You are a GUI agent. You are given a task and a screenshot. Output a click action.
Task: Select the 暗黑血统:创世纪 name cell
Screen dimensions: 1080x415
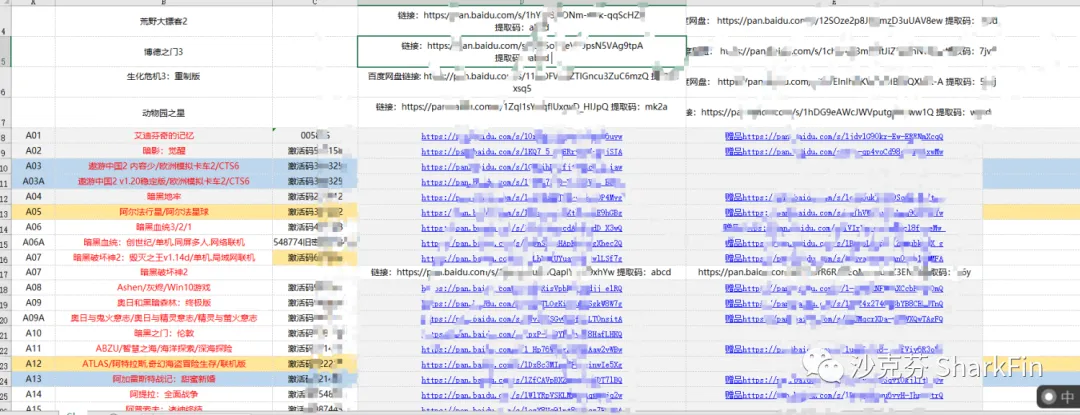163,242
